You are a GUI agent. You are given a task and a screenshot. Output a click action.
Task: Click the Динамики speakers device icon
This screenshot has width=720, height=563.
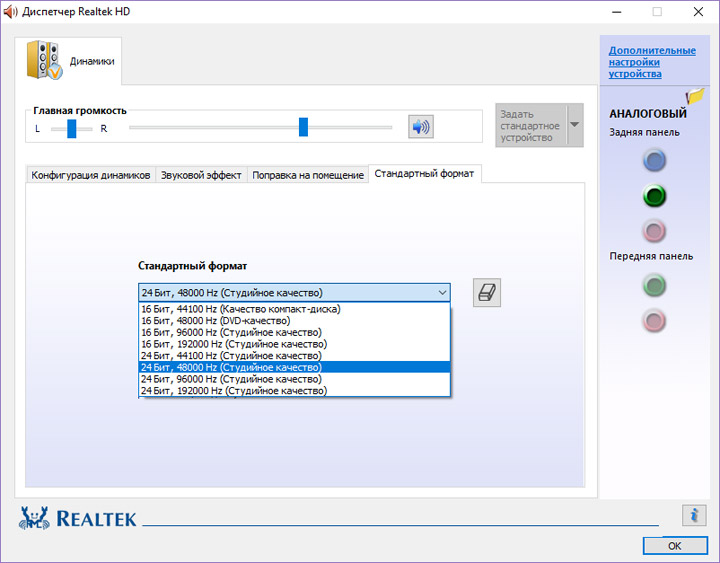pos(44,60)
